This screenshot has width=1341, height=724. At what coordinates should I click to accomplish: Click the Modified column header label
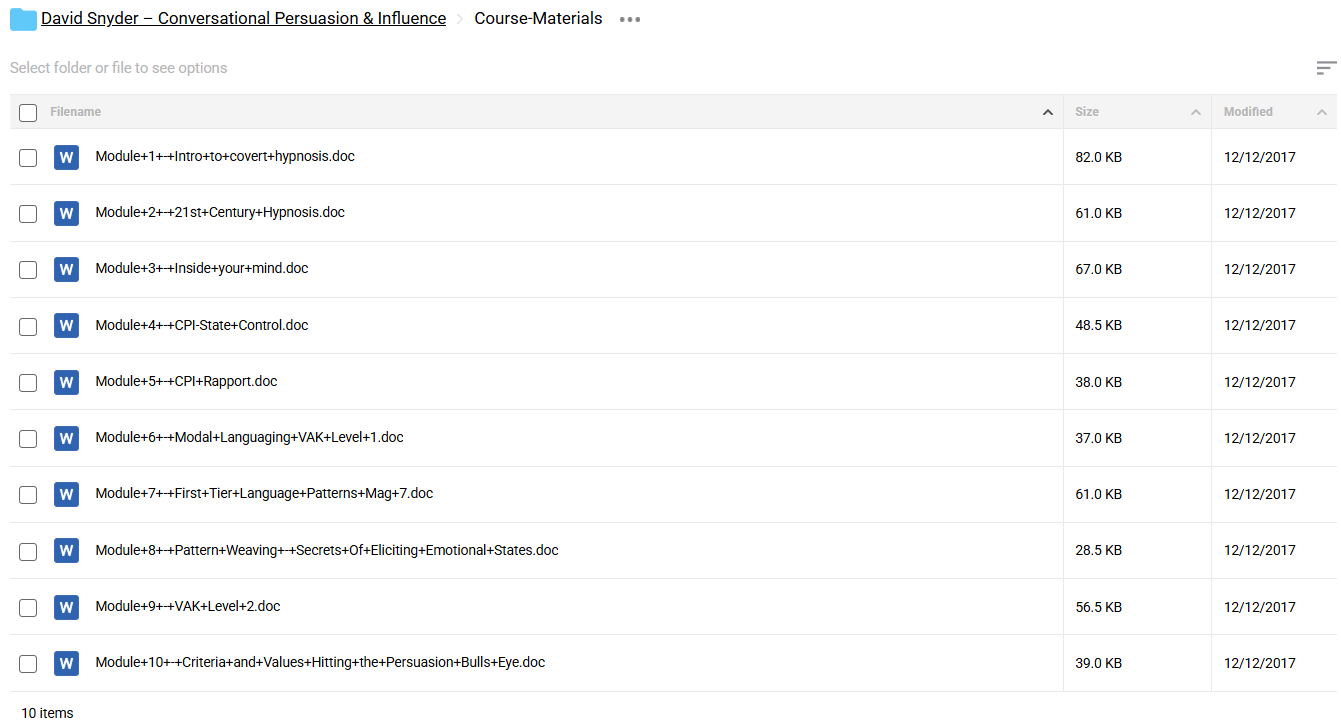[x=1248, y=112]
